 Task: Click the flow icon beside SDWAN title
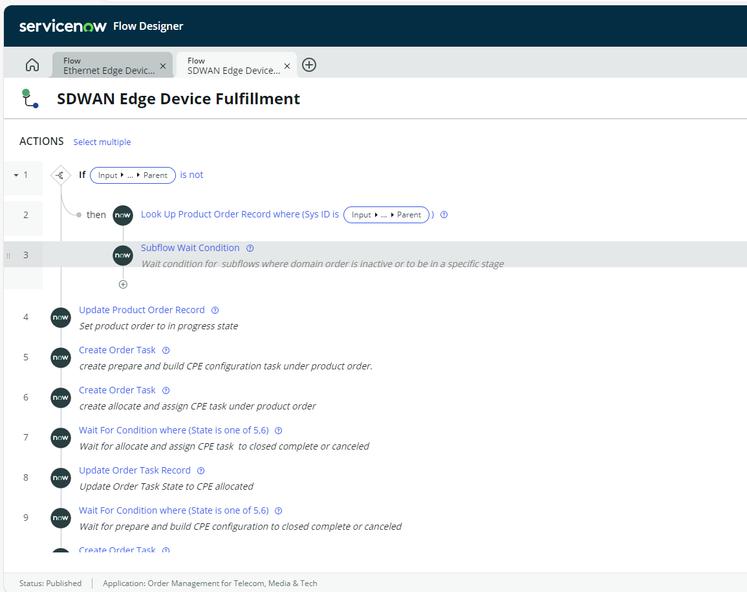[30, 99]
